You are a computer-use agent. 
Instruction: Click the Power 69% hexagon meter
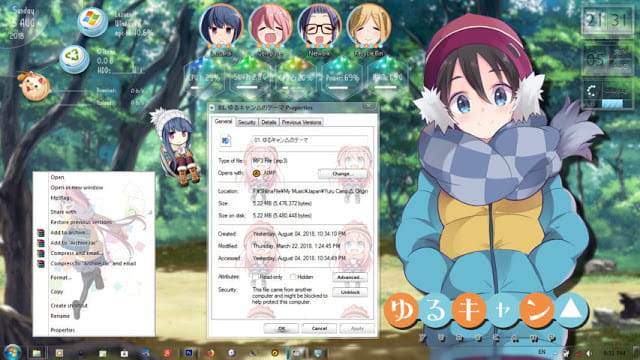(x=342, y=78)
